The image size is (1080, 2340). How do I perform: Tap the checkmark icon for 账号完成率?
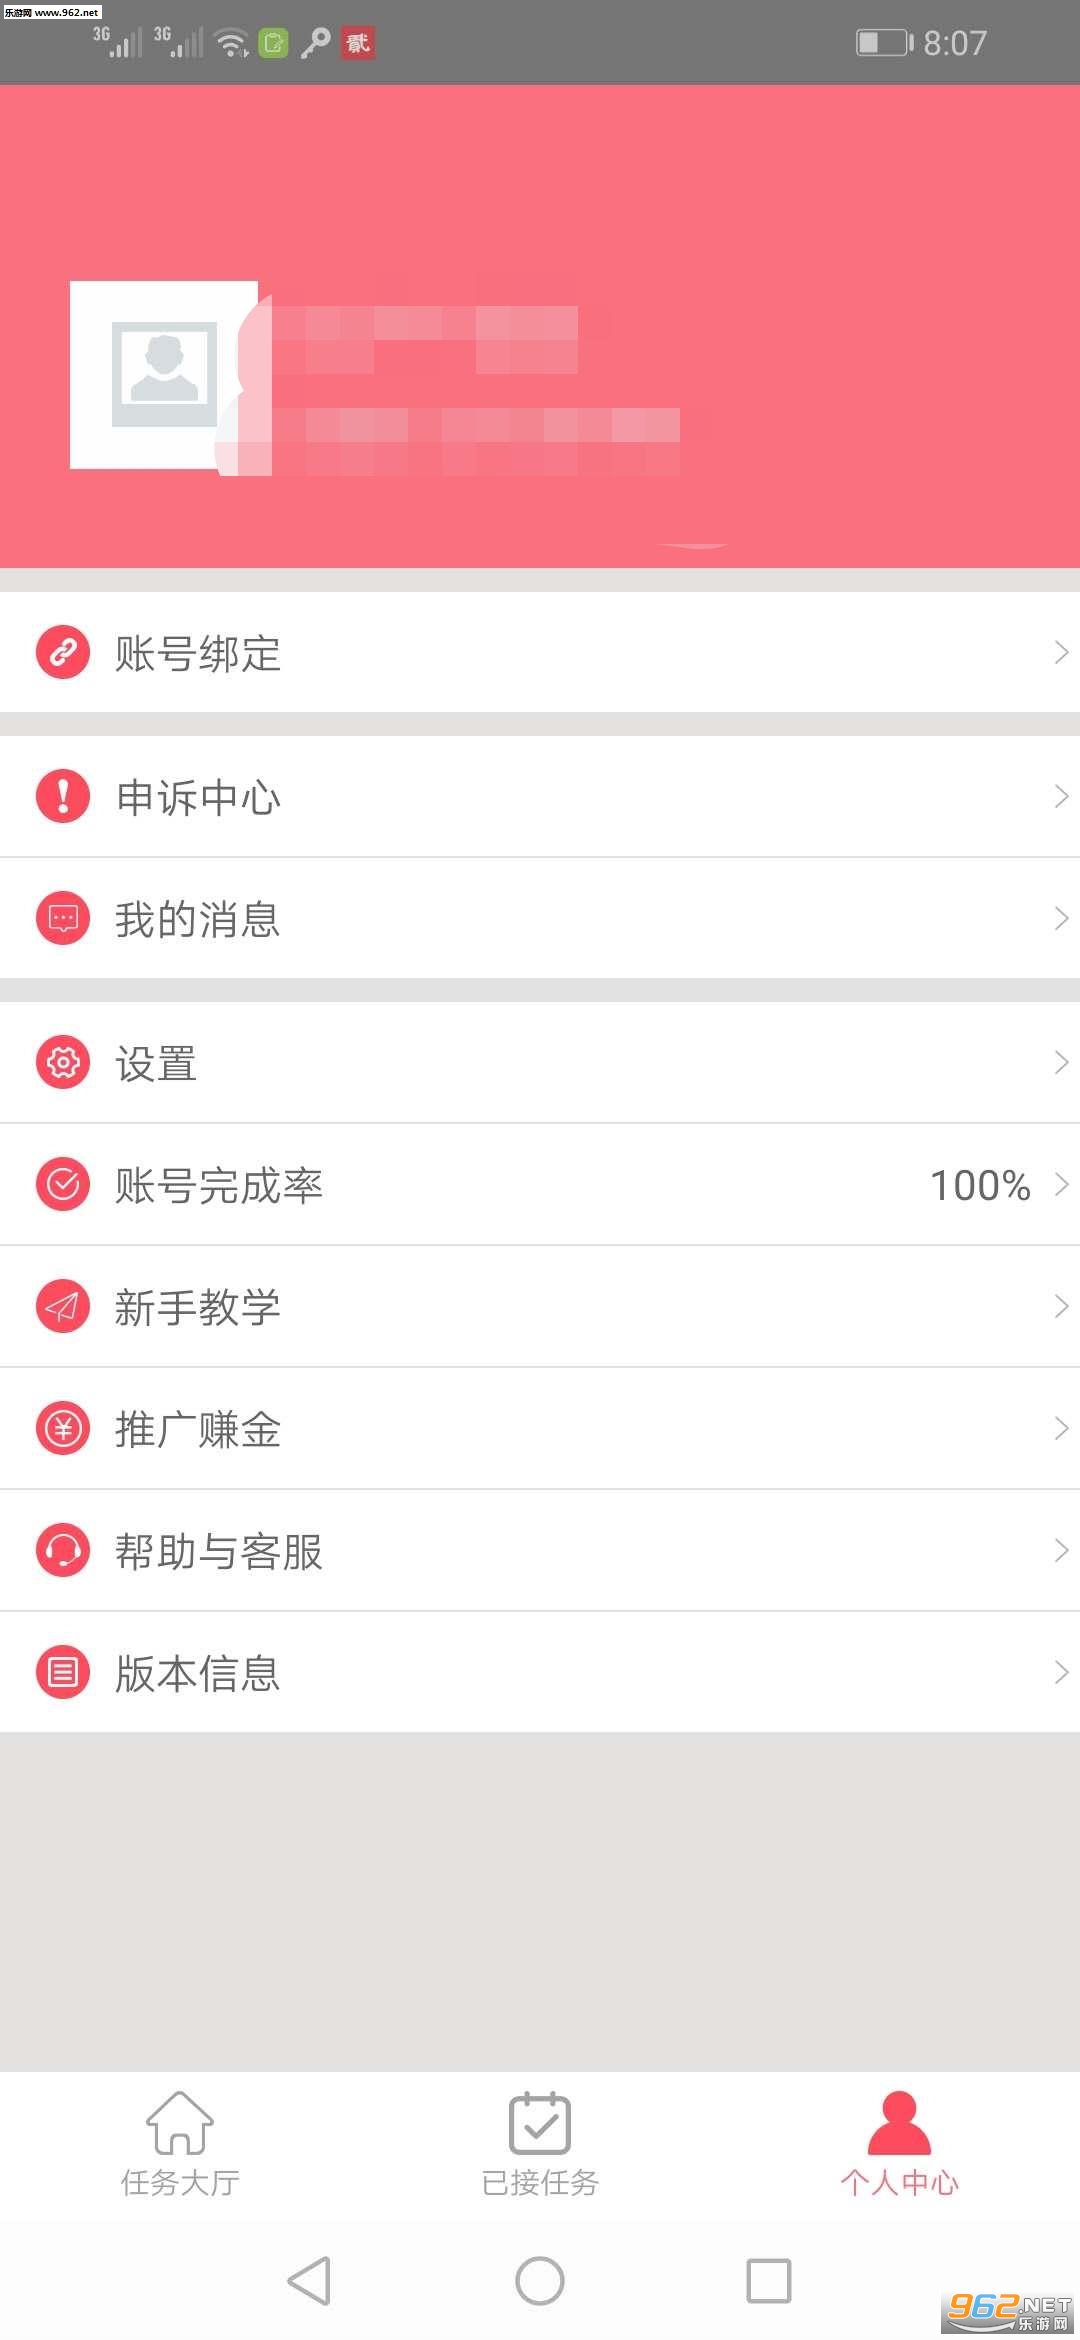63,1184
